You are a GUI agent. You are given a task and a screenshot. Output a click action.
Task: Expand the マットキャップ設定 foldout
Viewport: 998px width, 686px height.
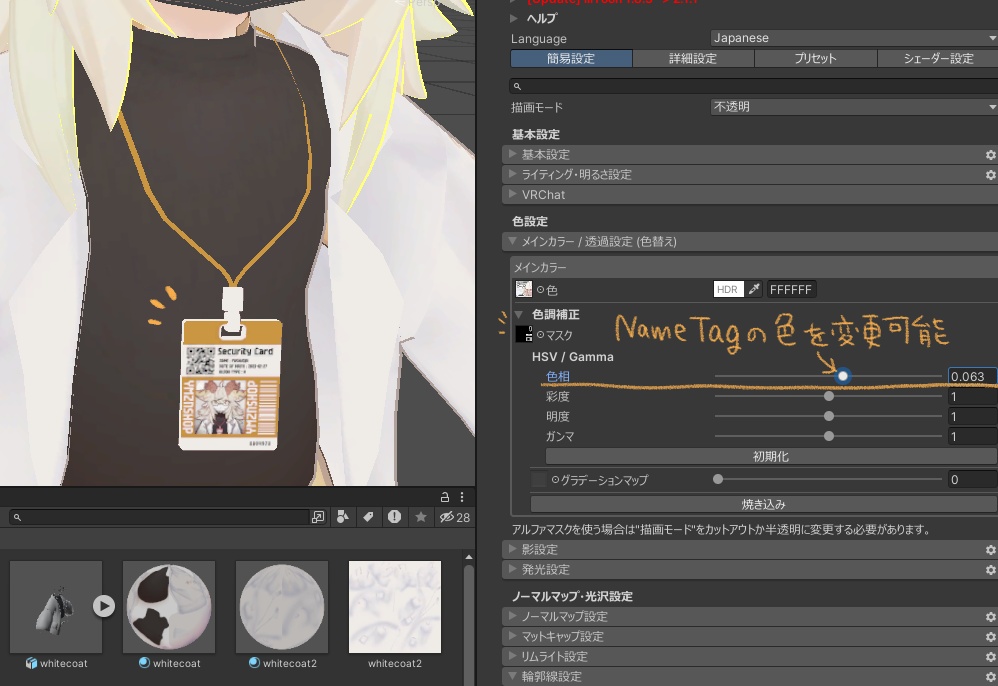512,636
